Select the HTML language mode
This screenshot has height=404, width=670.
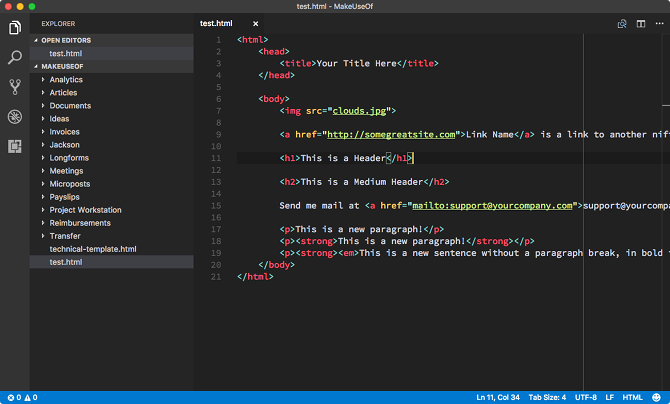[632, 397]
